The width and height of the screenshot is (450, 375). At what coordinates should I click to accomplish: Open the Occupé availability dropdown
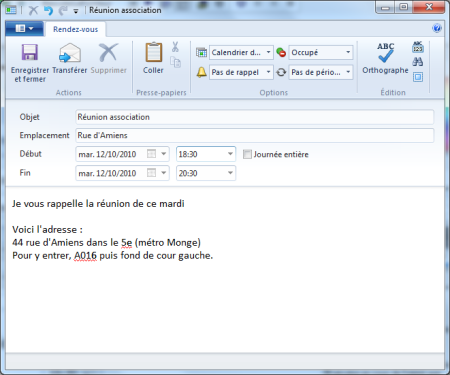click(321, 52)
